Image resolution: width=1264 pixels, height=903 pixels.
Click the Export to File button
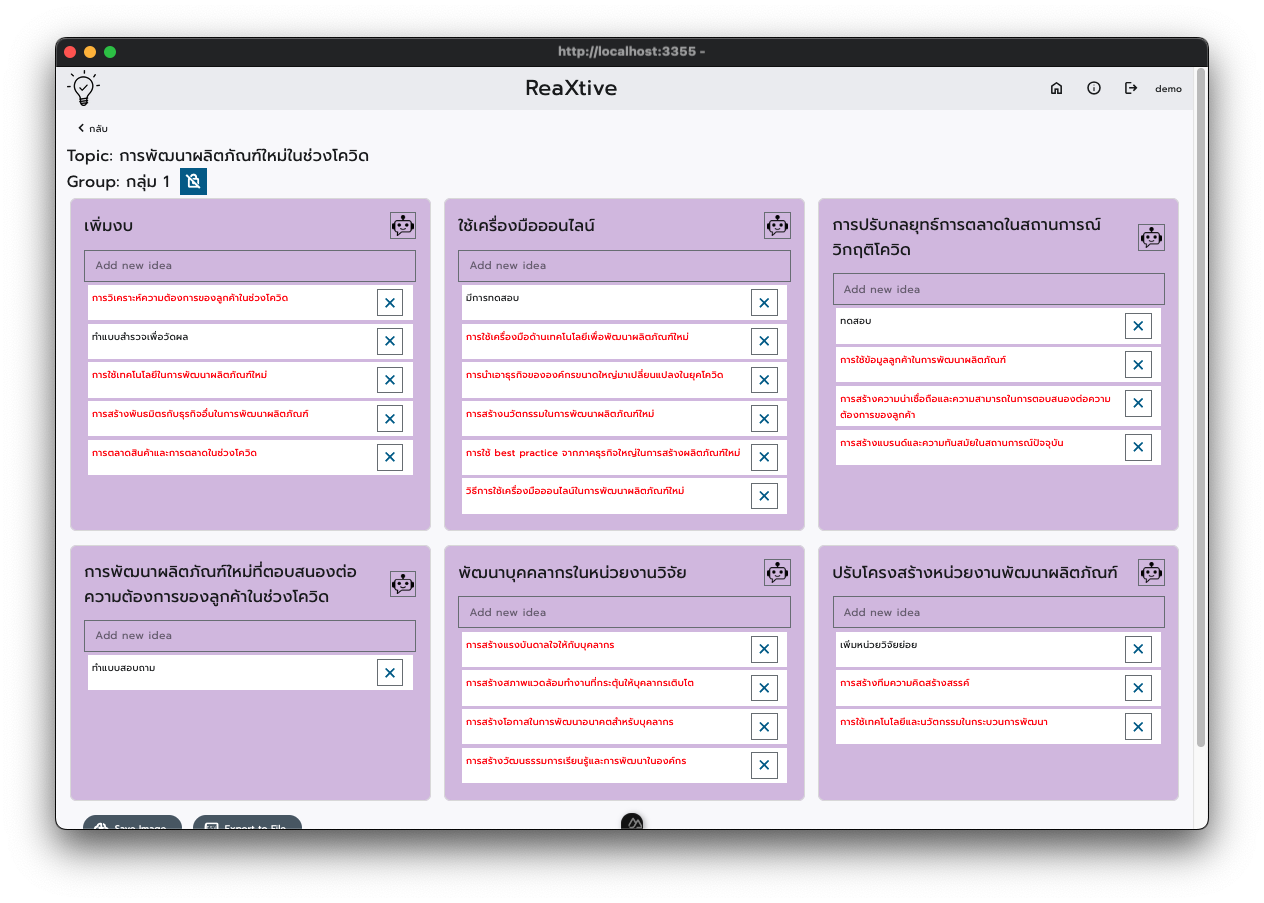[247, 823]
